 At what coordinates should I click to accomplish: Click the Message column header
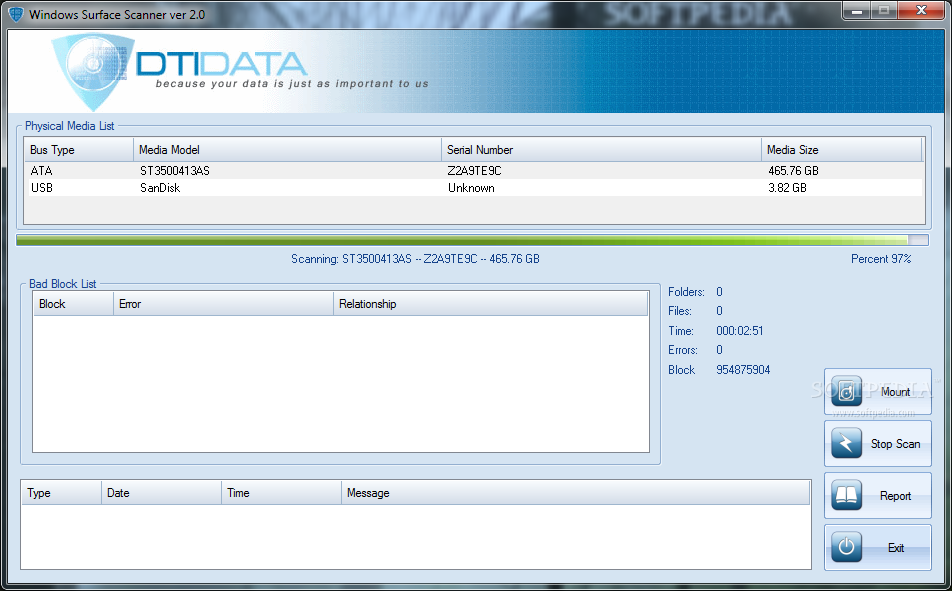(x=576, y=493)
